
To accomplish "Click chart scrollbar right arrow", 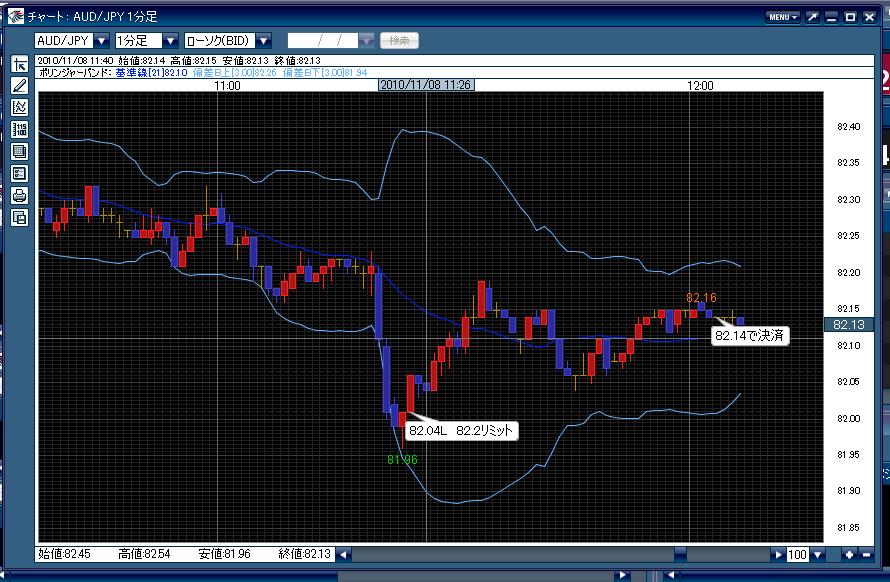I will [778, 554].
